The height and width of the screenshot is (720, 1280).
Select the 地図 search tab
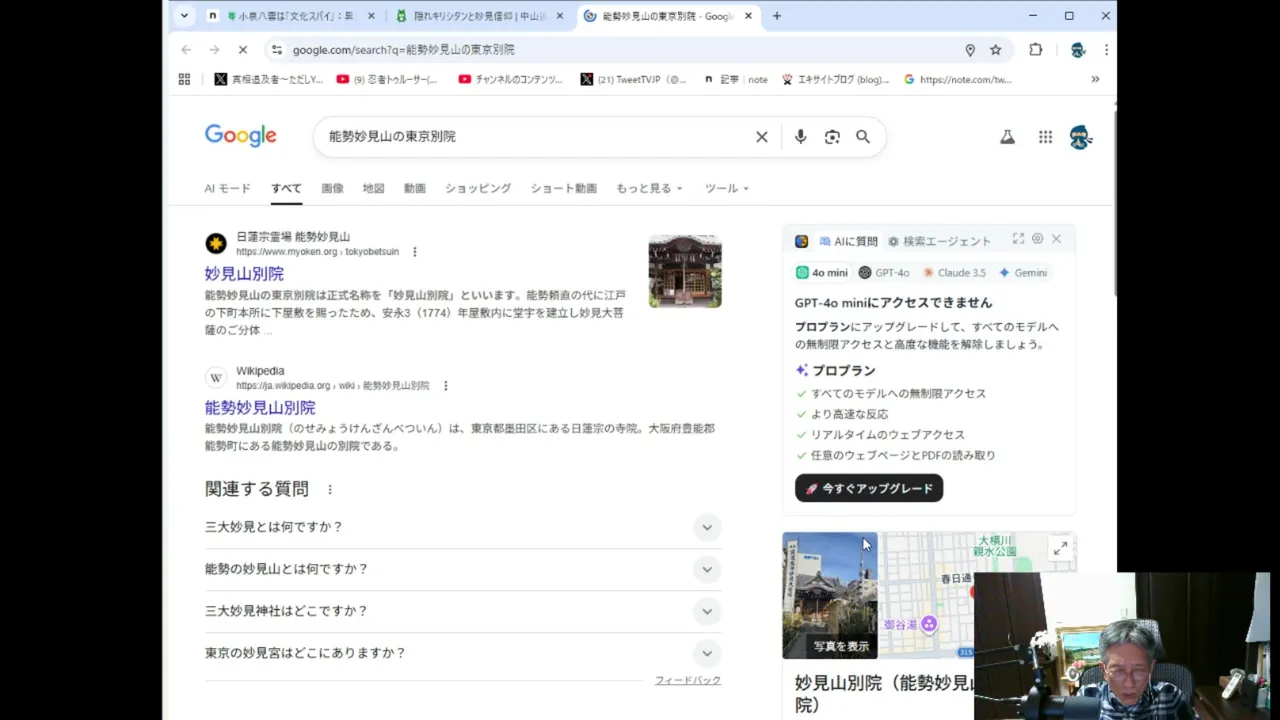[x=373, y=188]
